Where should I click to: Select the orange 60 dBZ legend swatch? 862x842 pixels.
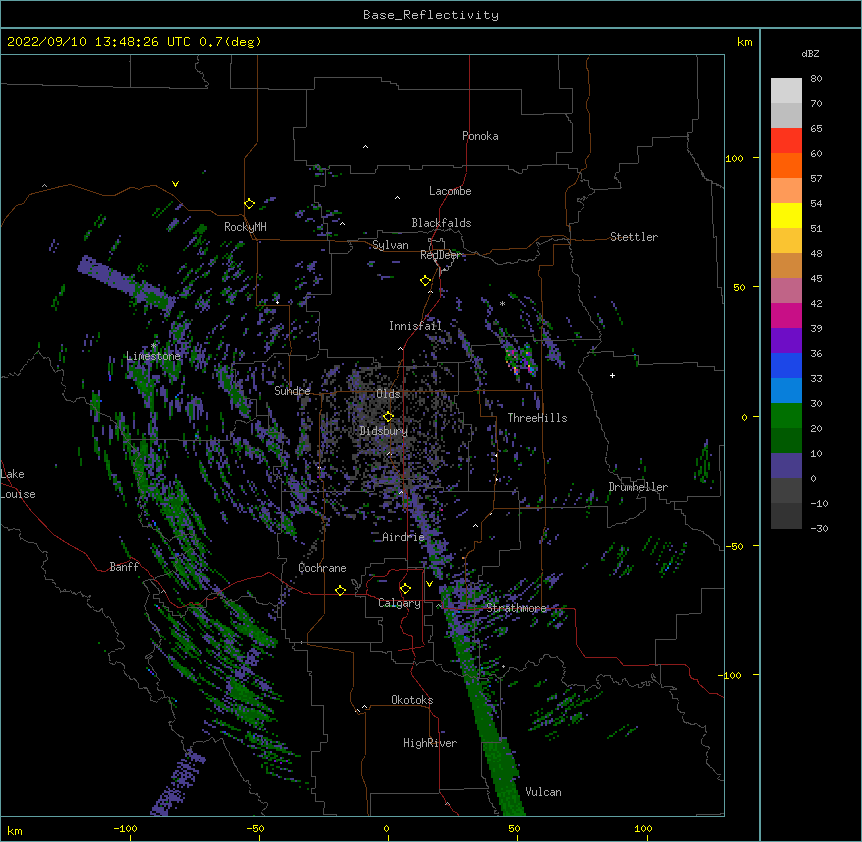[786, 165]
